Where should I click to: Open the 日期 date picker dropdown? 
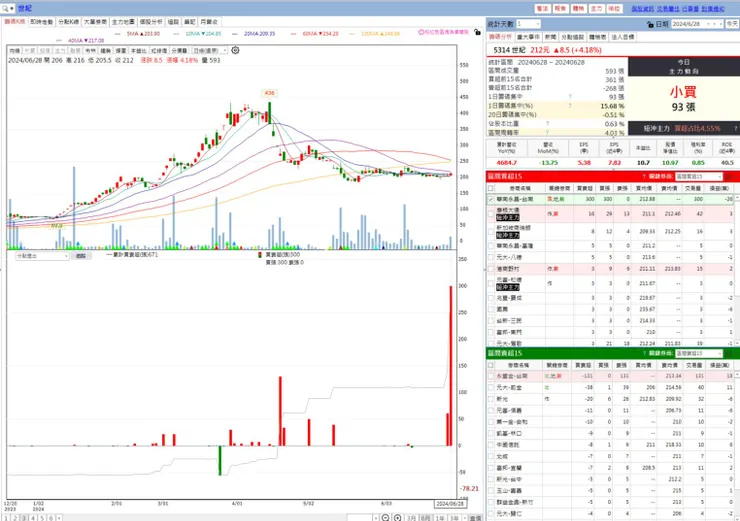pos(708,24)
